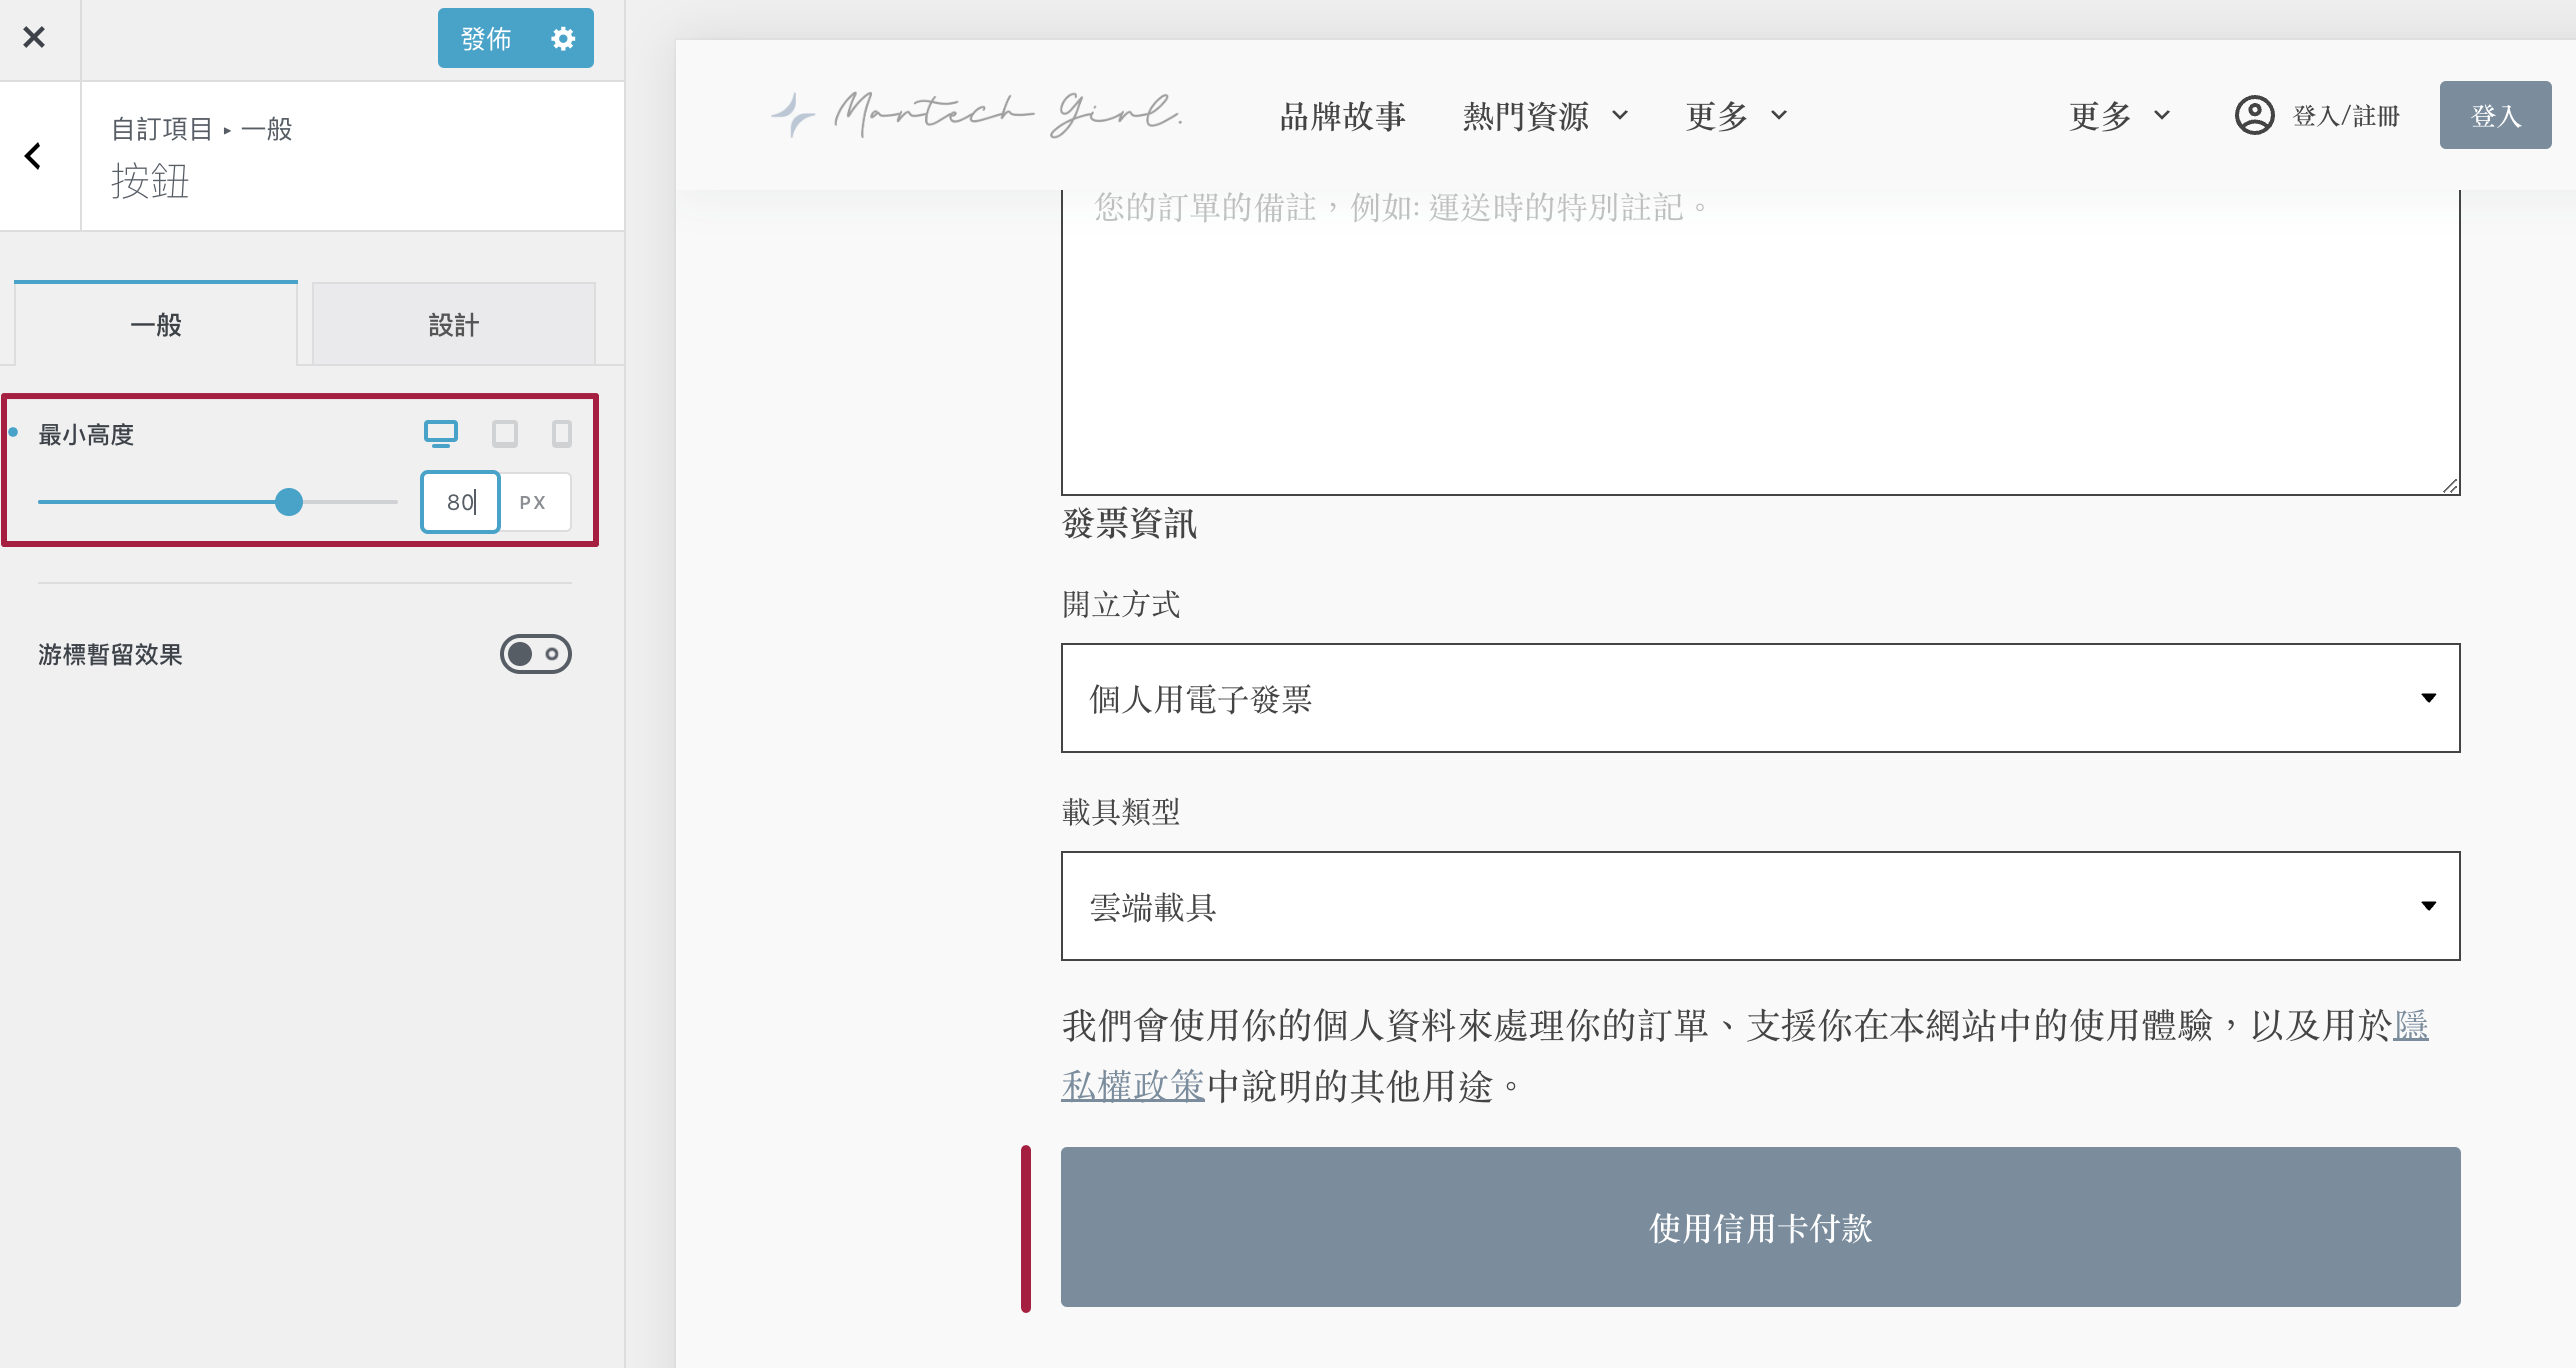Select the desktop device preview icon

point(440,433)
